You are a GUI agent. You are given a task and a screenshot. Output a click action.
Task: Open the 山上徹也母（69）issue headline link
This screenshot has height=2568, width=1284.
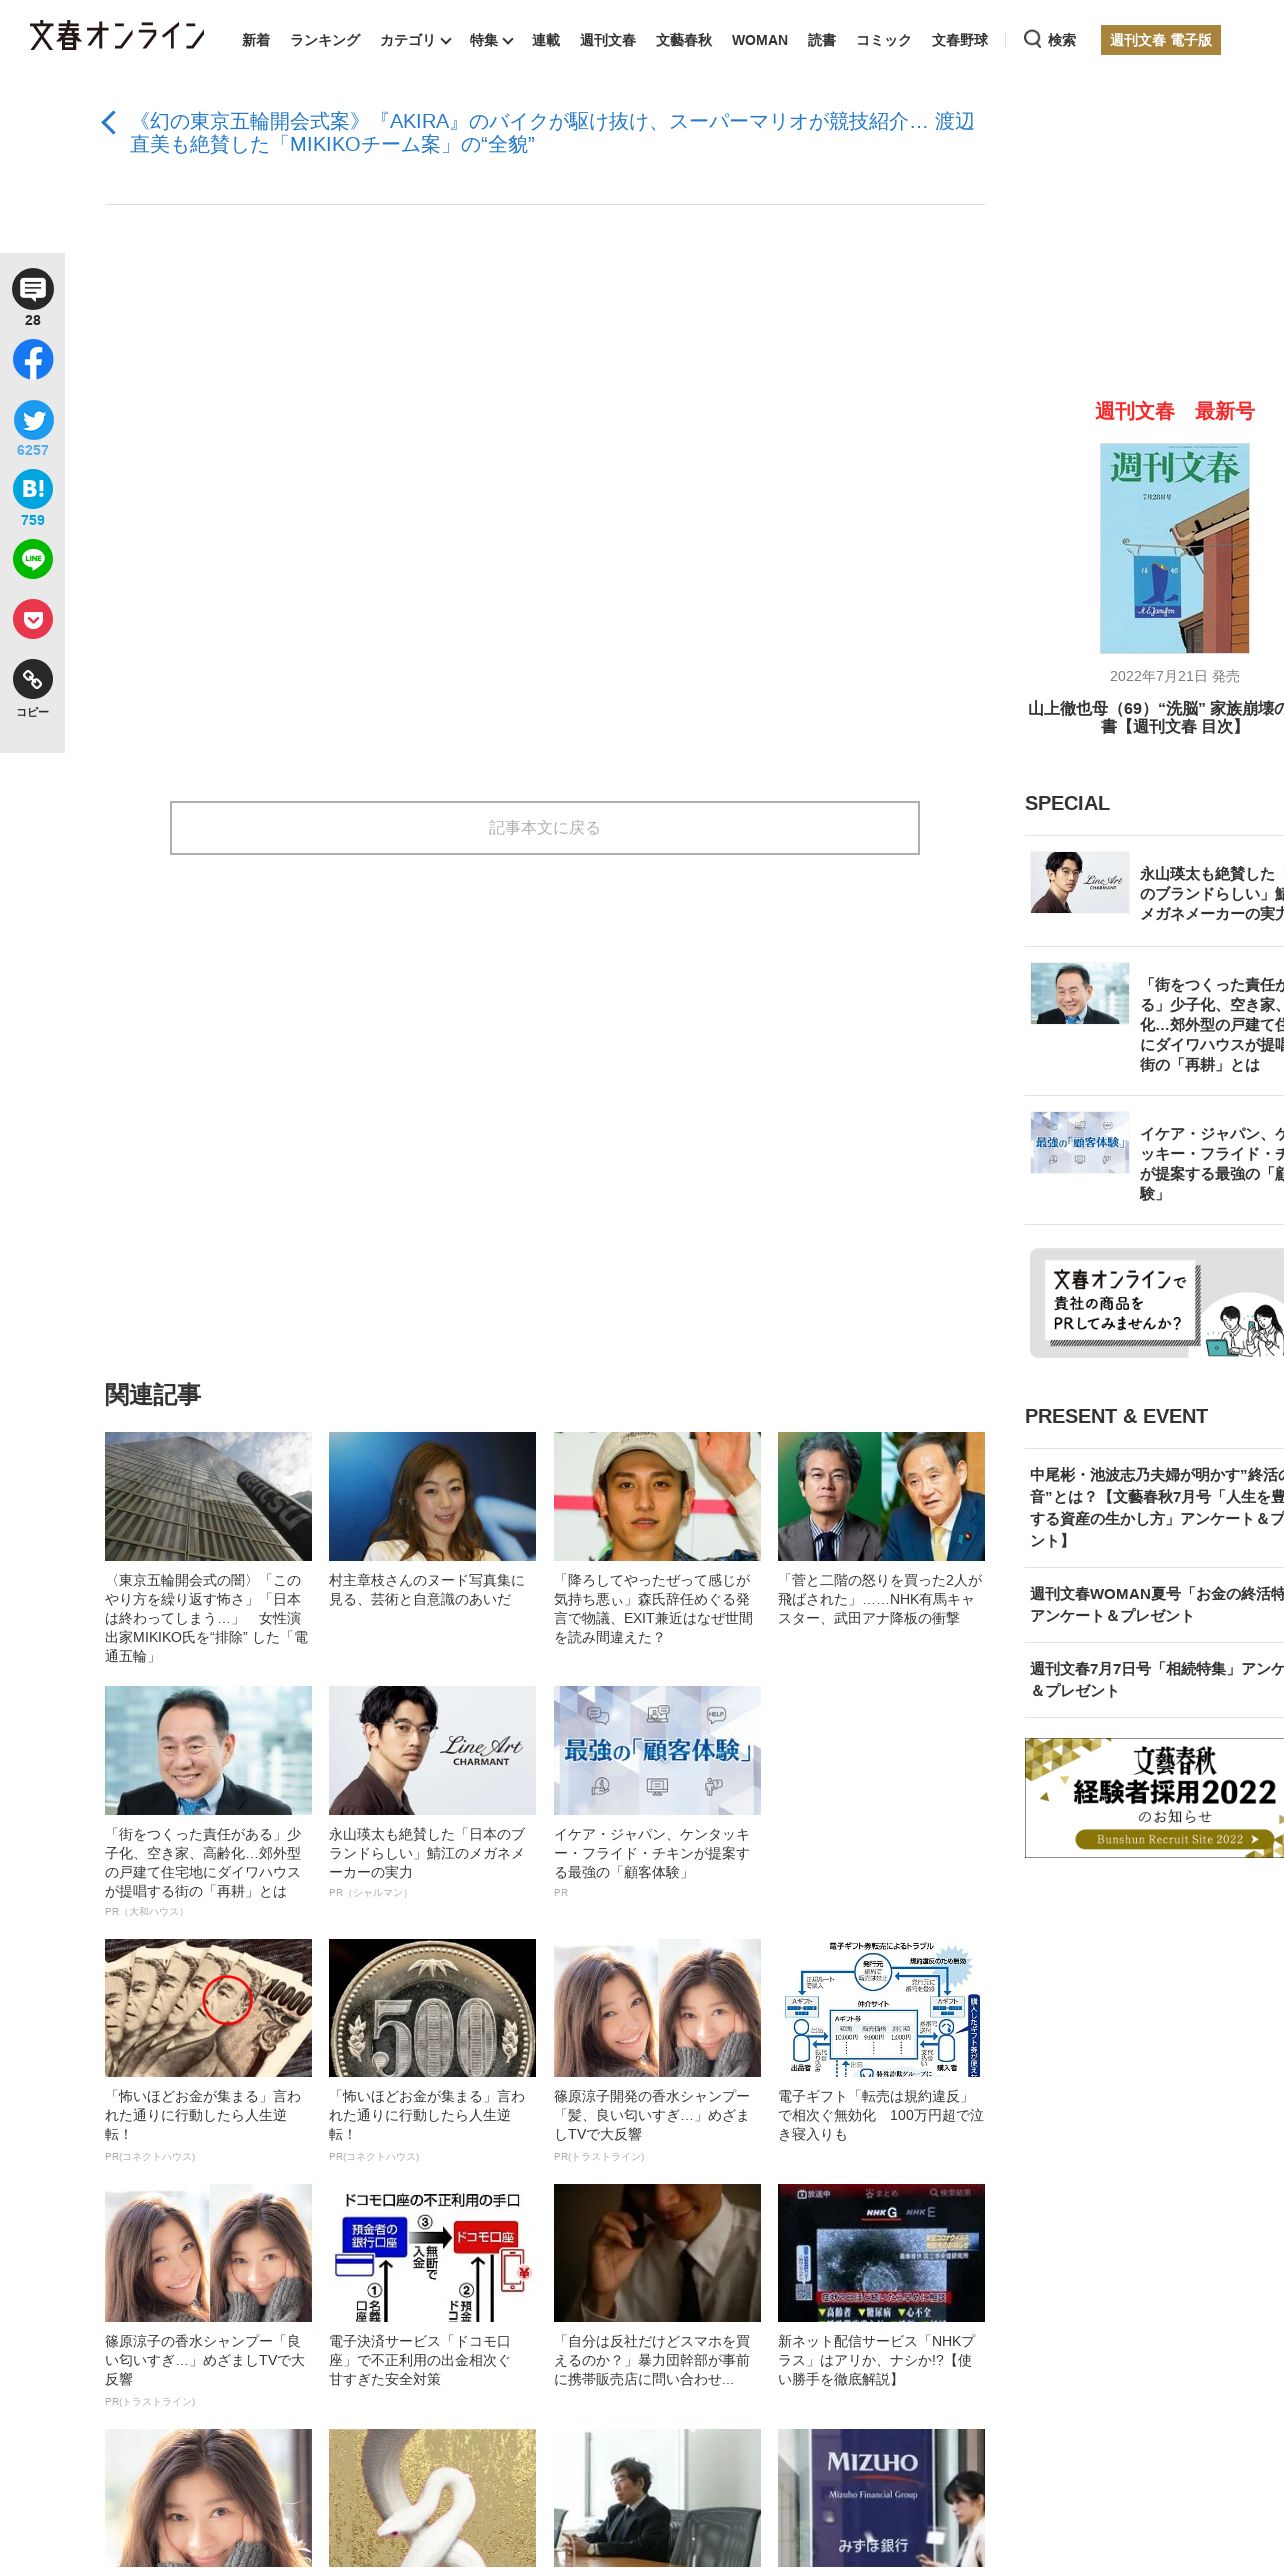click(x=1156, y=717)
